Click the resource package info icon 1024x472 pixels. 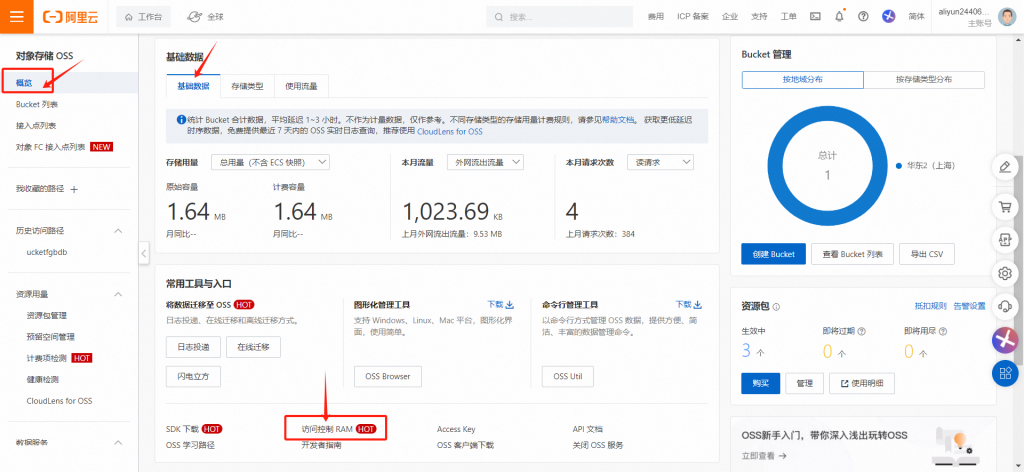pos(776,306)
